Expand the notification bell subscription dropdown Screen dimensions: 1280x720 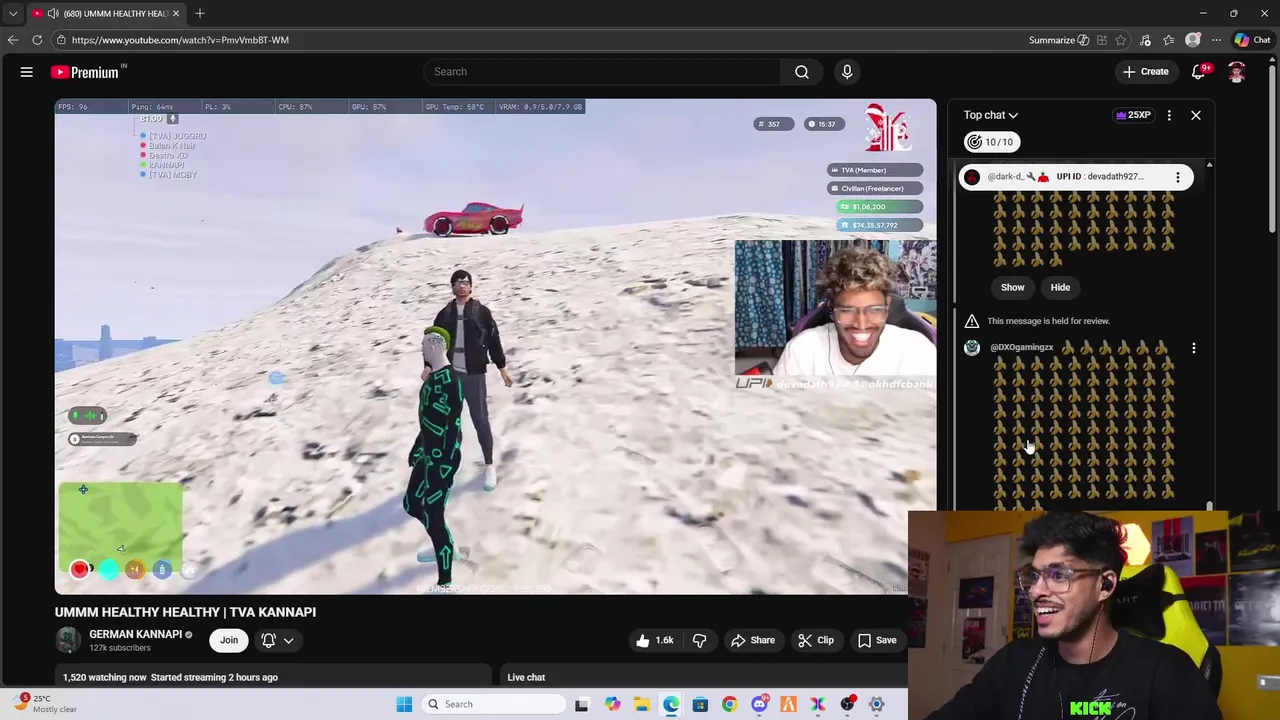(278, 640)
